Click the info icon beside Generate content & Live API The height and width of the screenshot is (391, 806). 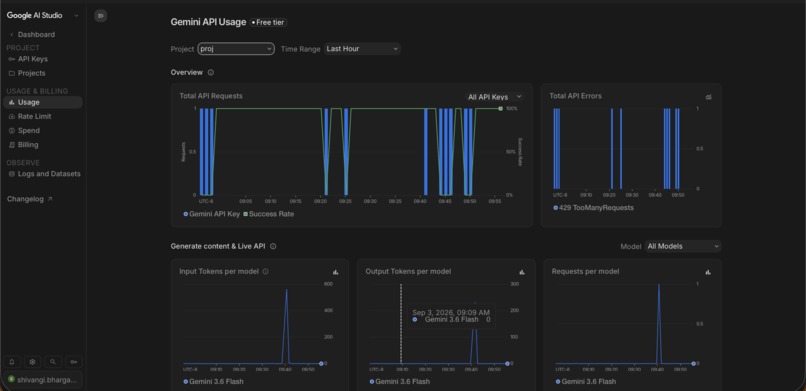[273, 246]
